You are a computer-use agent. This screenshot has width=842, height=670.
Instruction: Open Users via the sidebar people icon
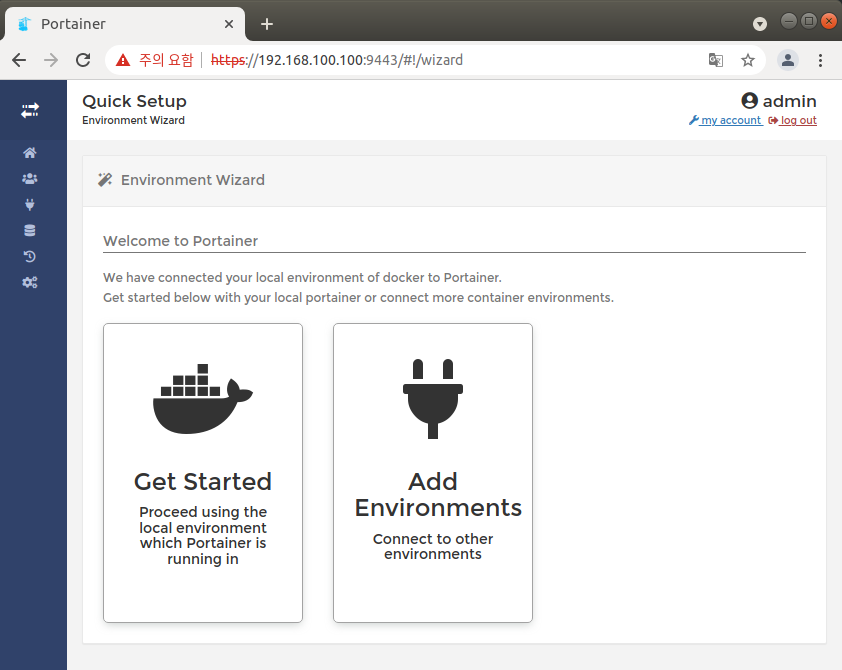[x=30, y=179]
